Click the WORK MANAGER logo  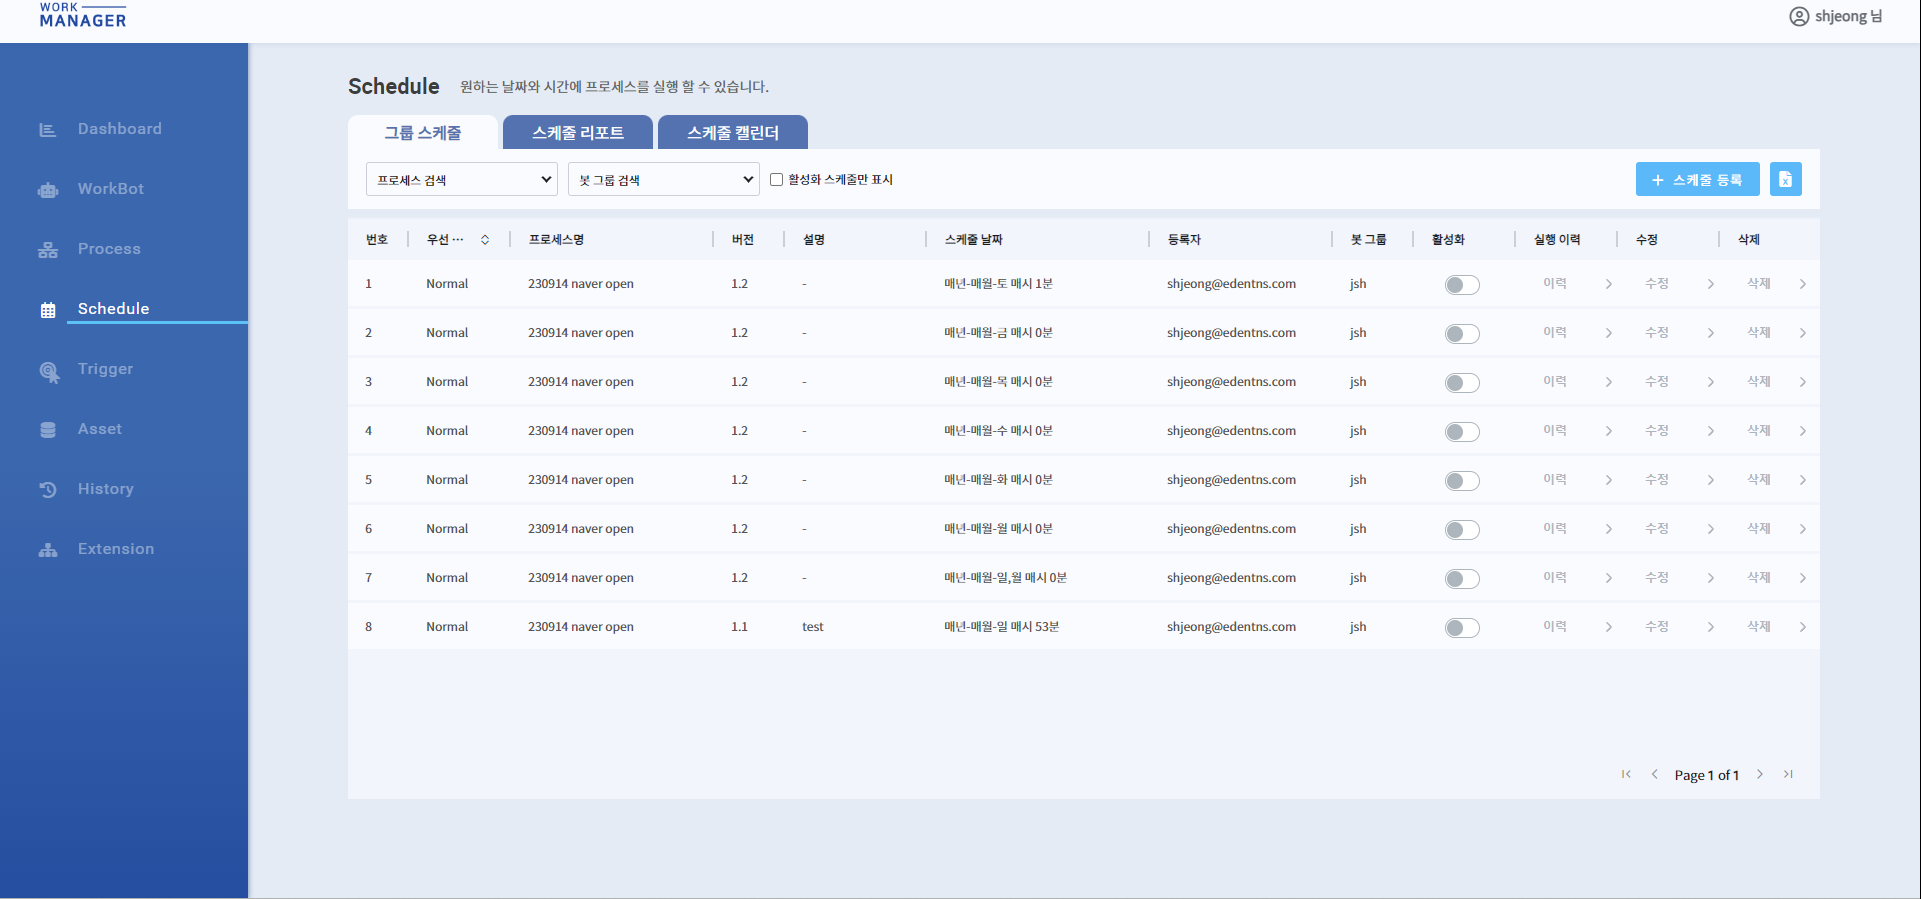tap(83, 15)
